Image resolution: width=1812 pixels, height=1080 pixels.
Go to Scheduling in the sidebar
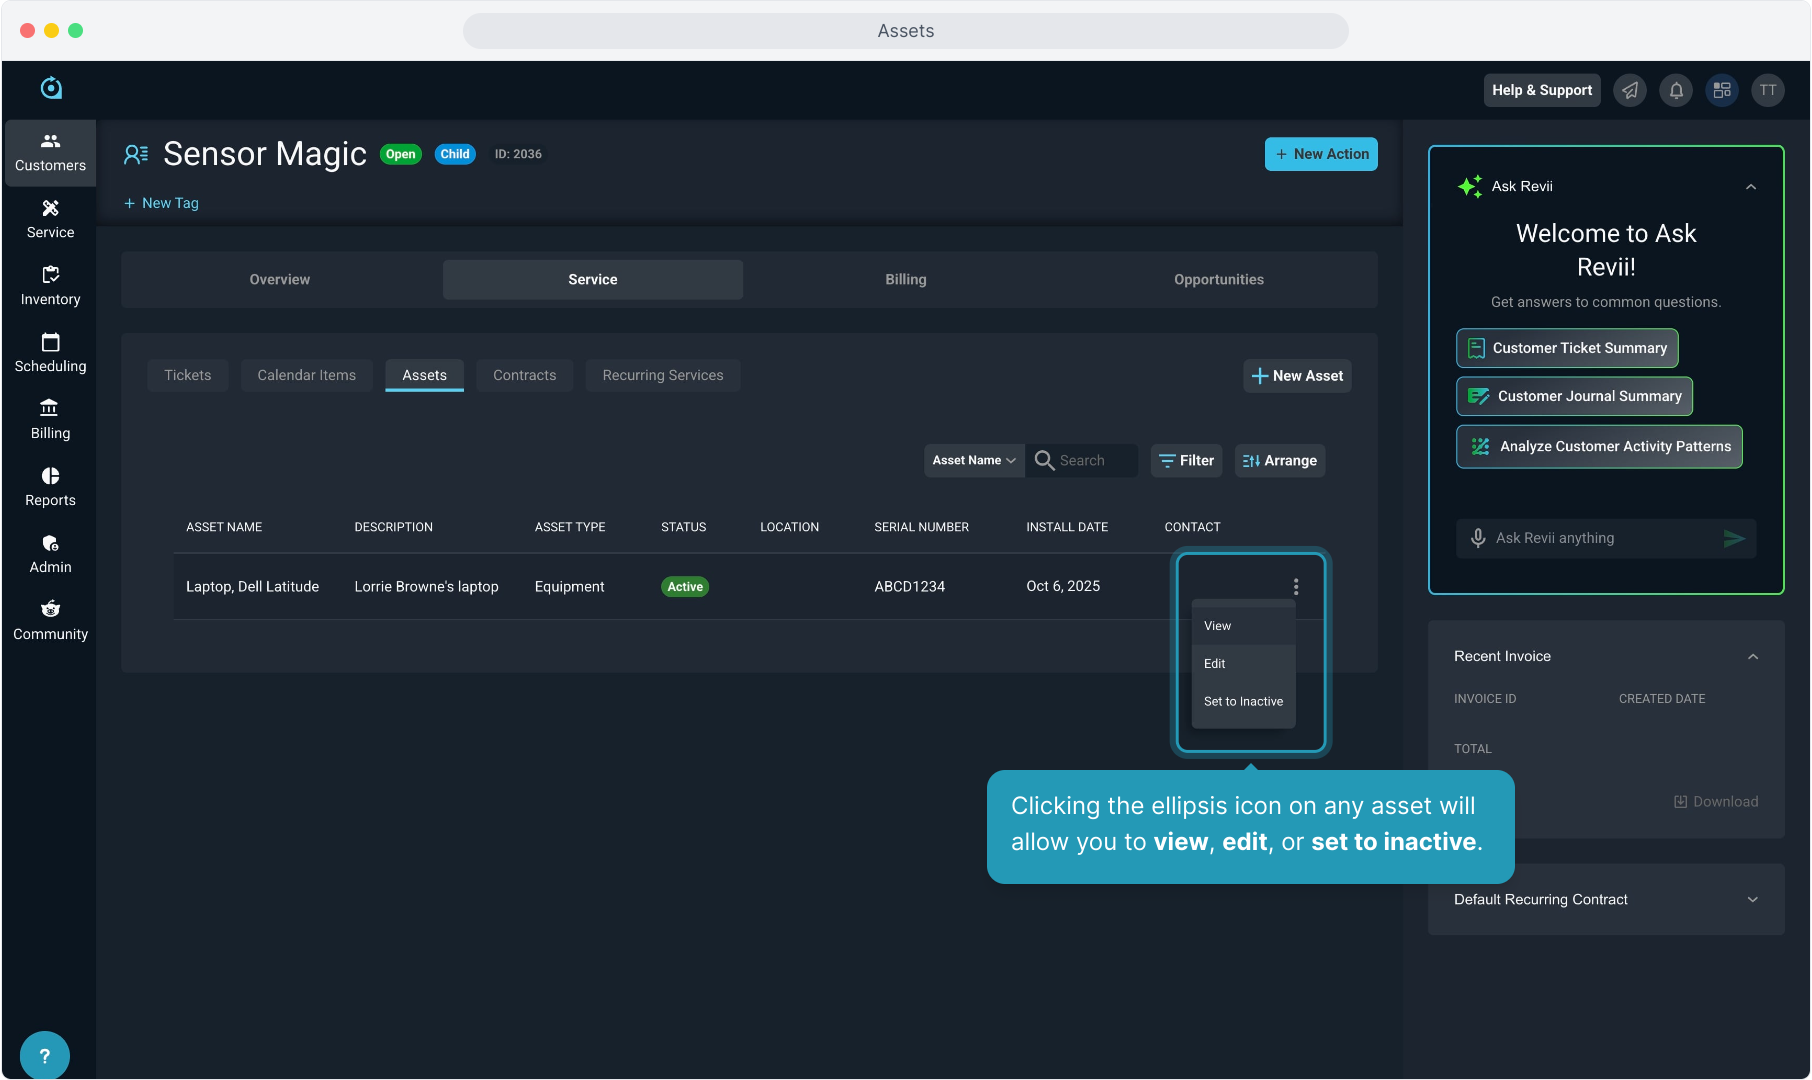coord(50,353)
